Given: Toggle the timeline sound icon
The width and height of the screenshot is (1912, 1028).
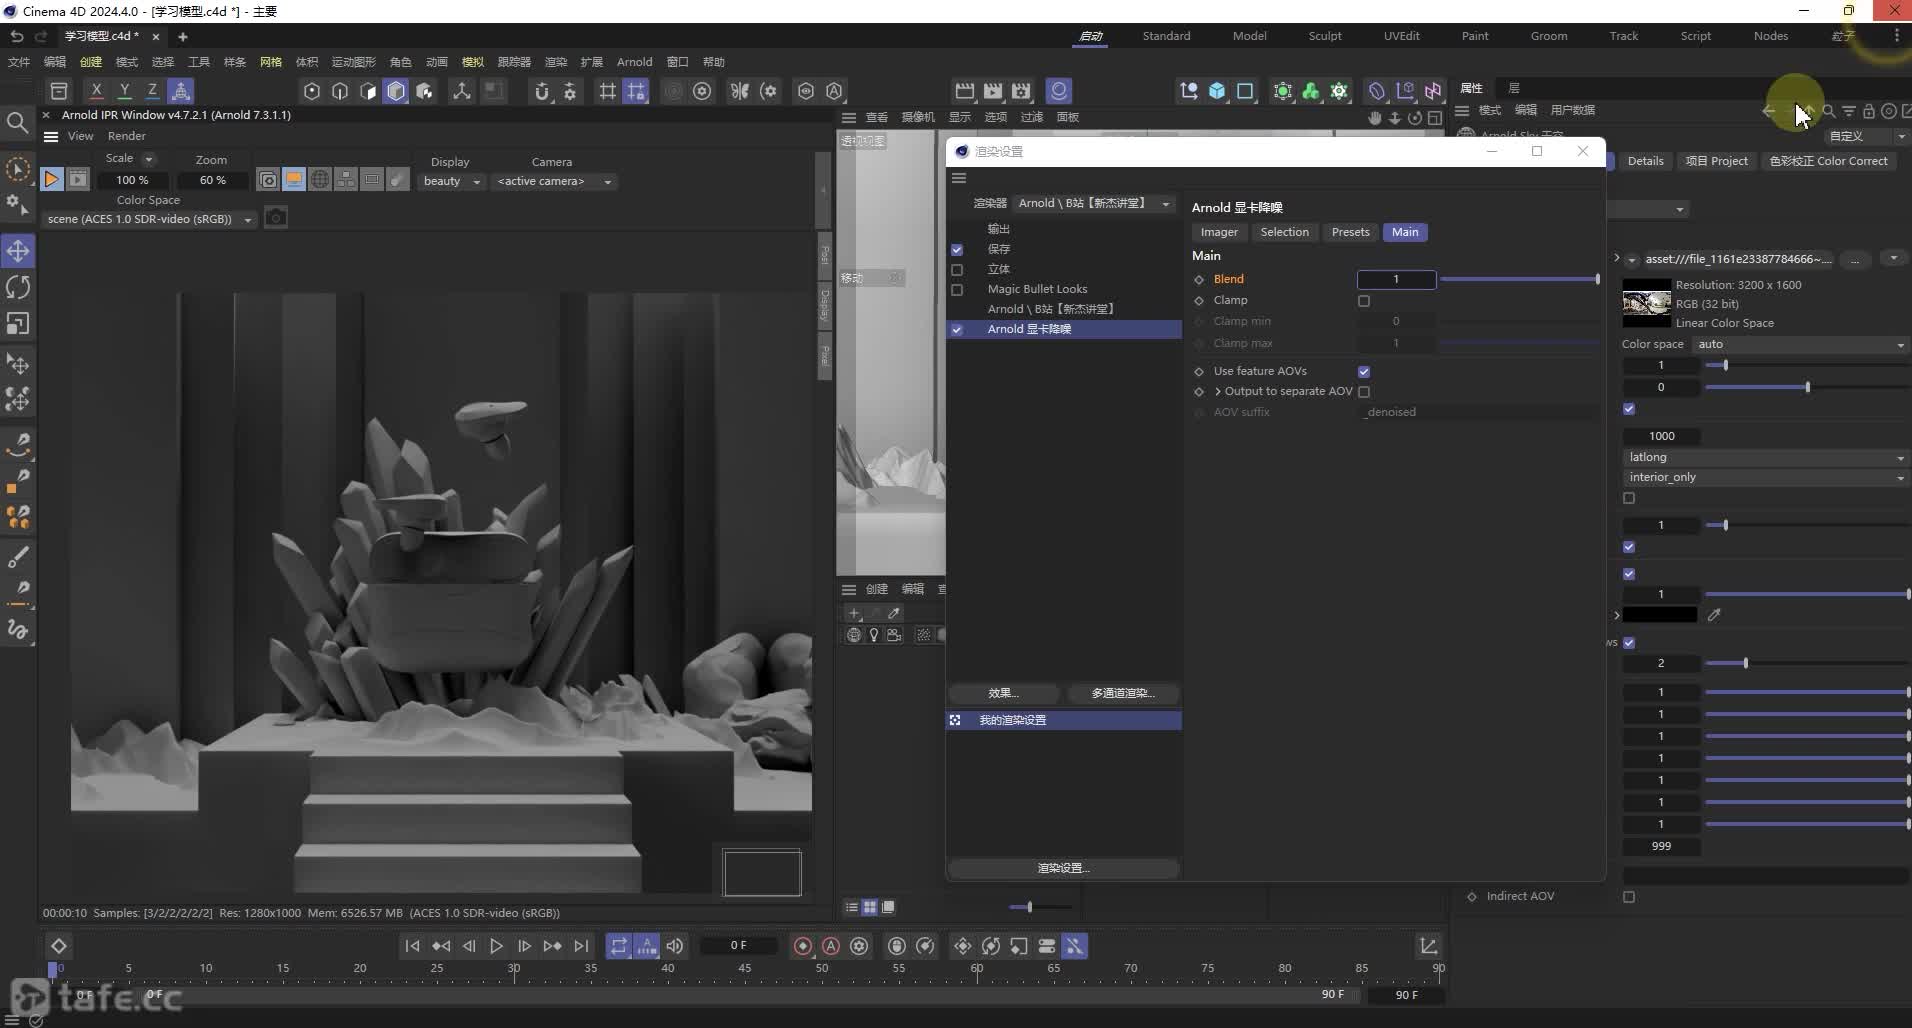Looking at the screenshot, I should [x=675, y=946].
